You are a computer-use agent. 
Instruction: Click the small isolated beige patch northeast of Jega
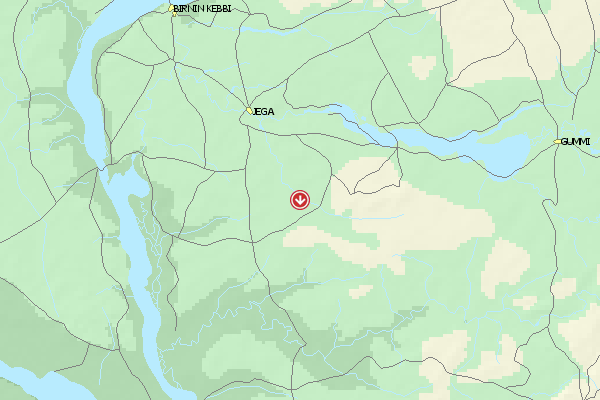(x=423, y=67)
